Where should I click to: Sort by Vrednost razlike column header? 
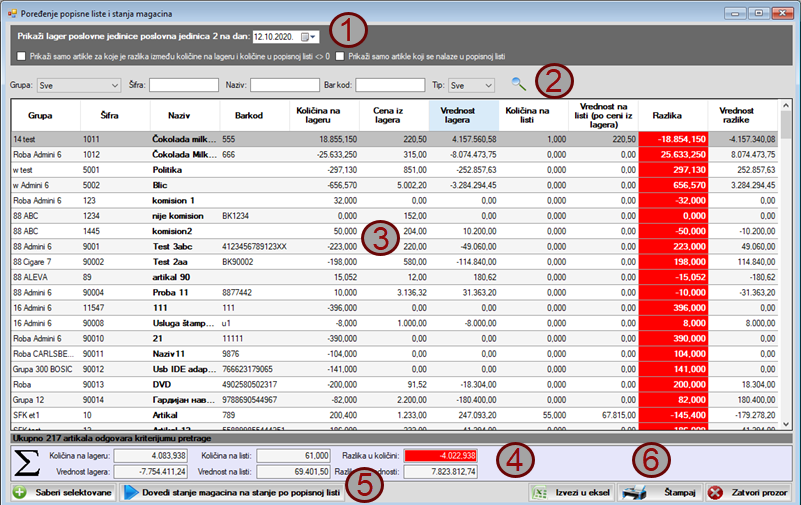tap(743, 115)
